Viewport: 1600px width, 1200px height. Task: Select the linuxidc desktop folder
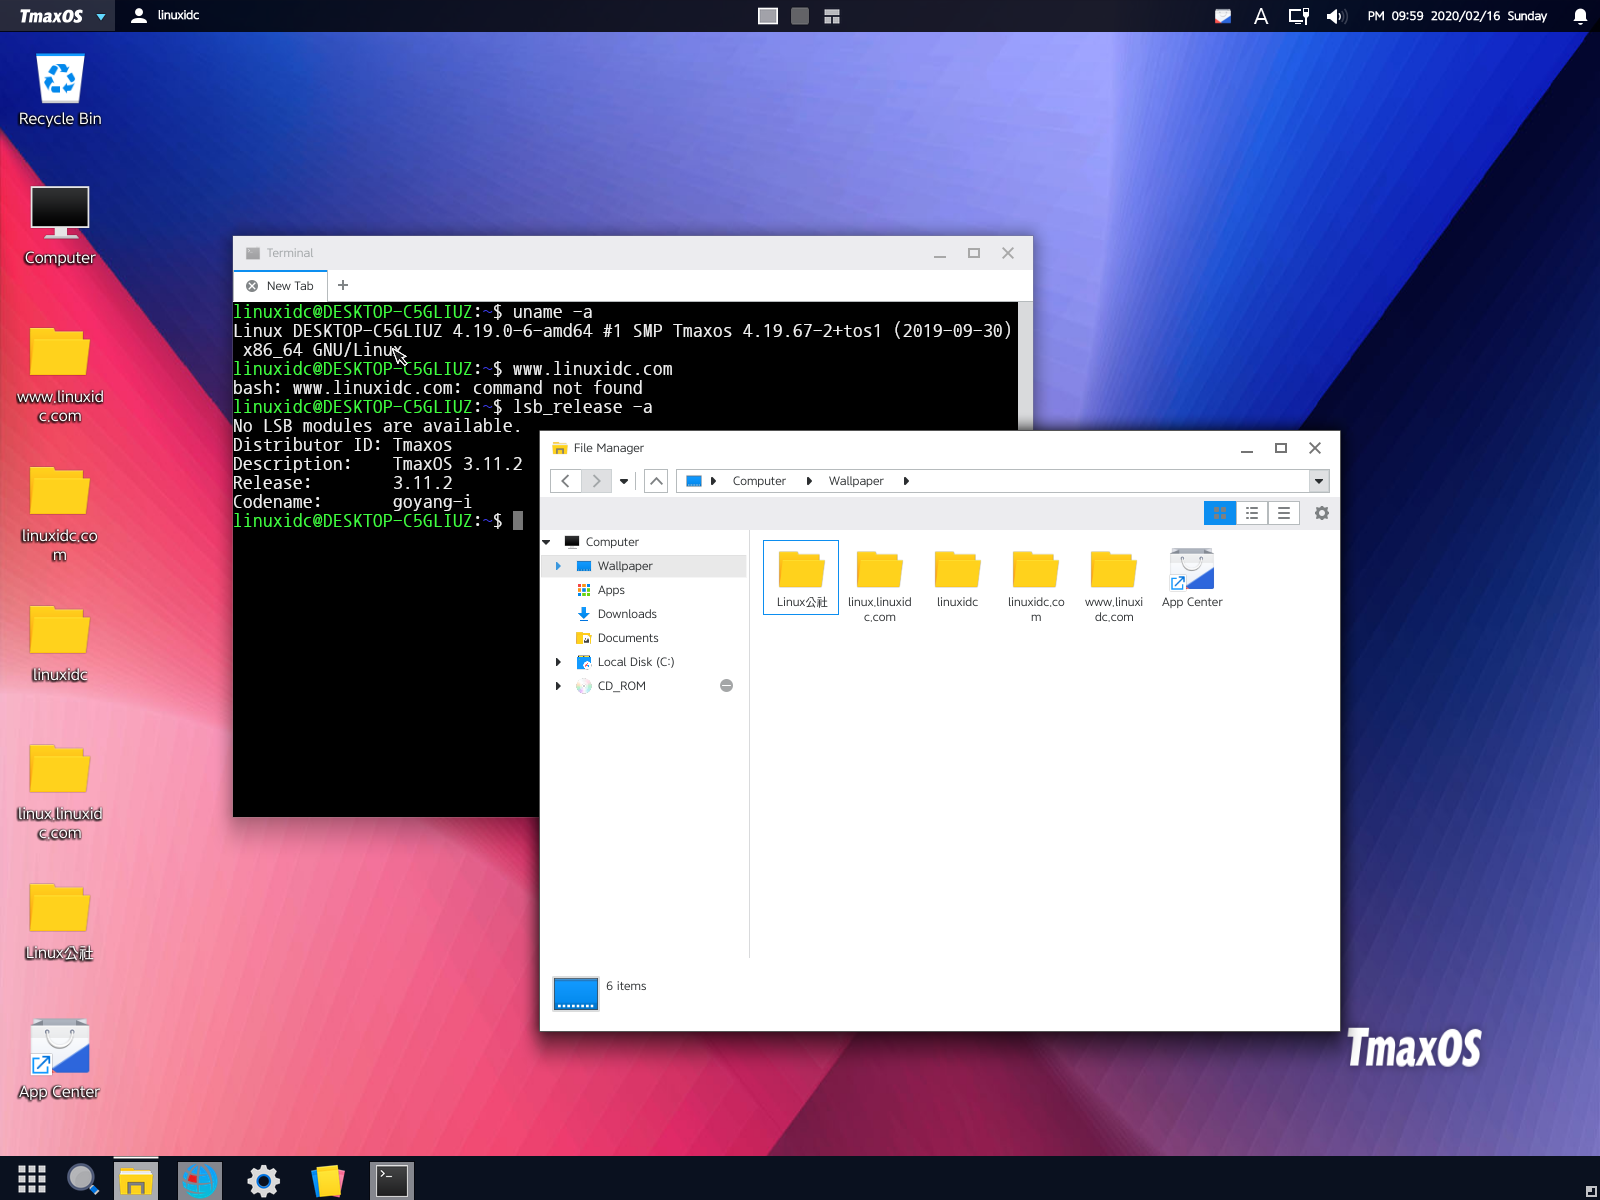(x=60, y=644)
